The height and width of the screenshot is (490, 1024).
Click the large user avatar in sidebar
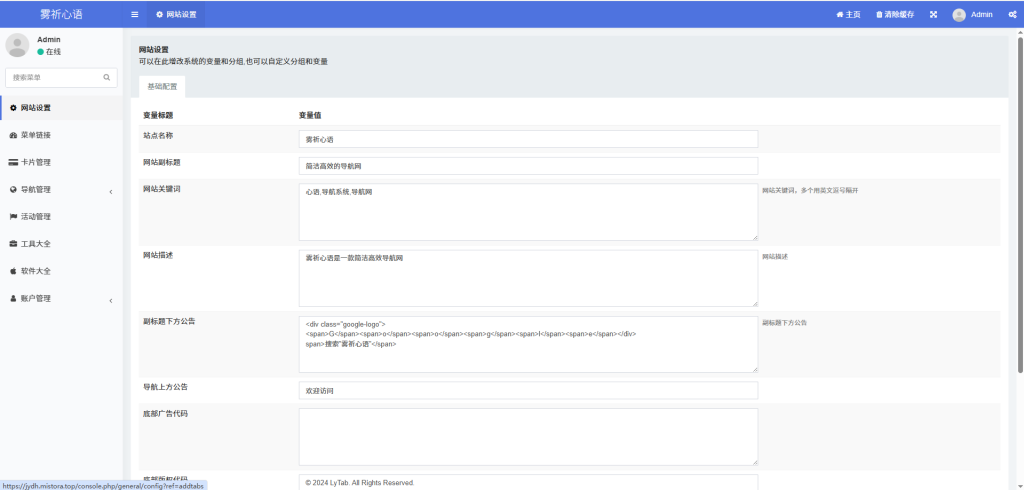click(x=17, y=45)
